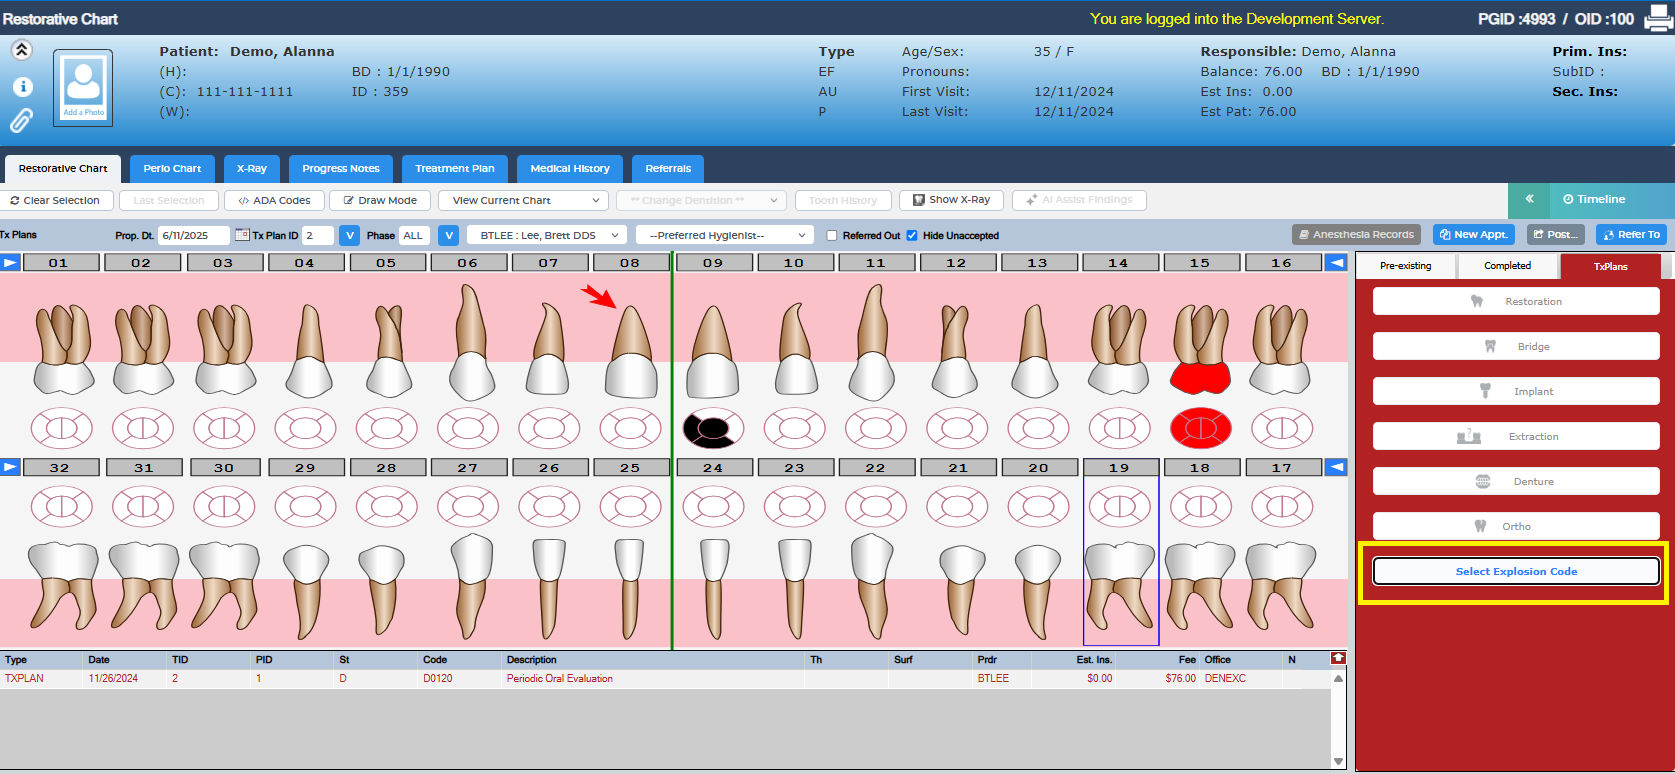Click surface diagram of tooth 01
The width and height of the screenshot is (1675, 774).
click(x=62, y=429)
